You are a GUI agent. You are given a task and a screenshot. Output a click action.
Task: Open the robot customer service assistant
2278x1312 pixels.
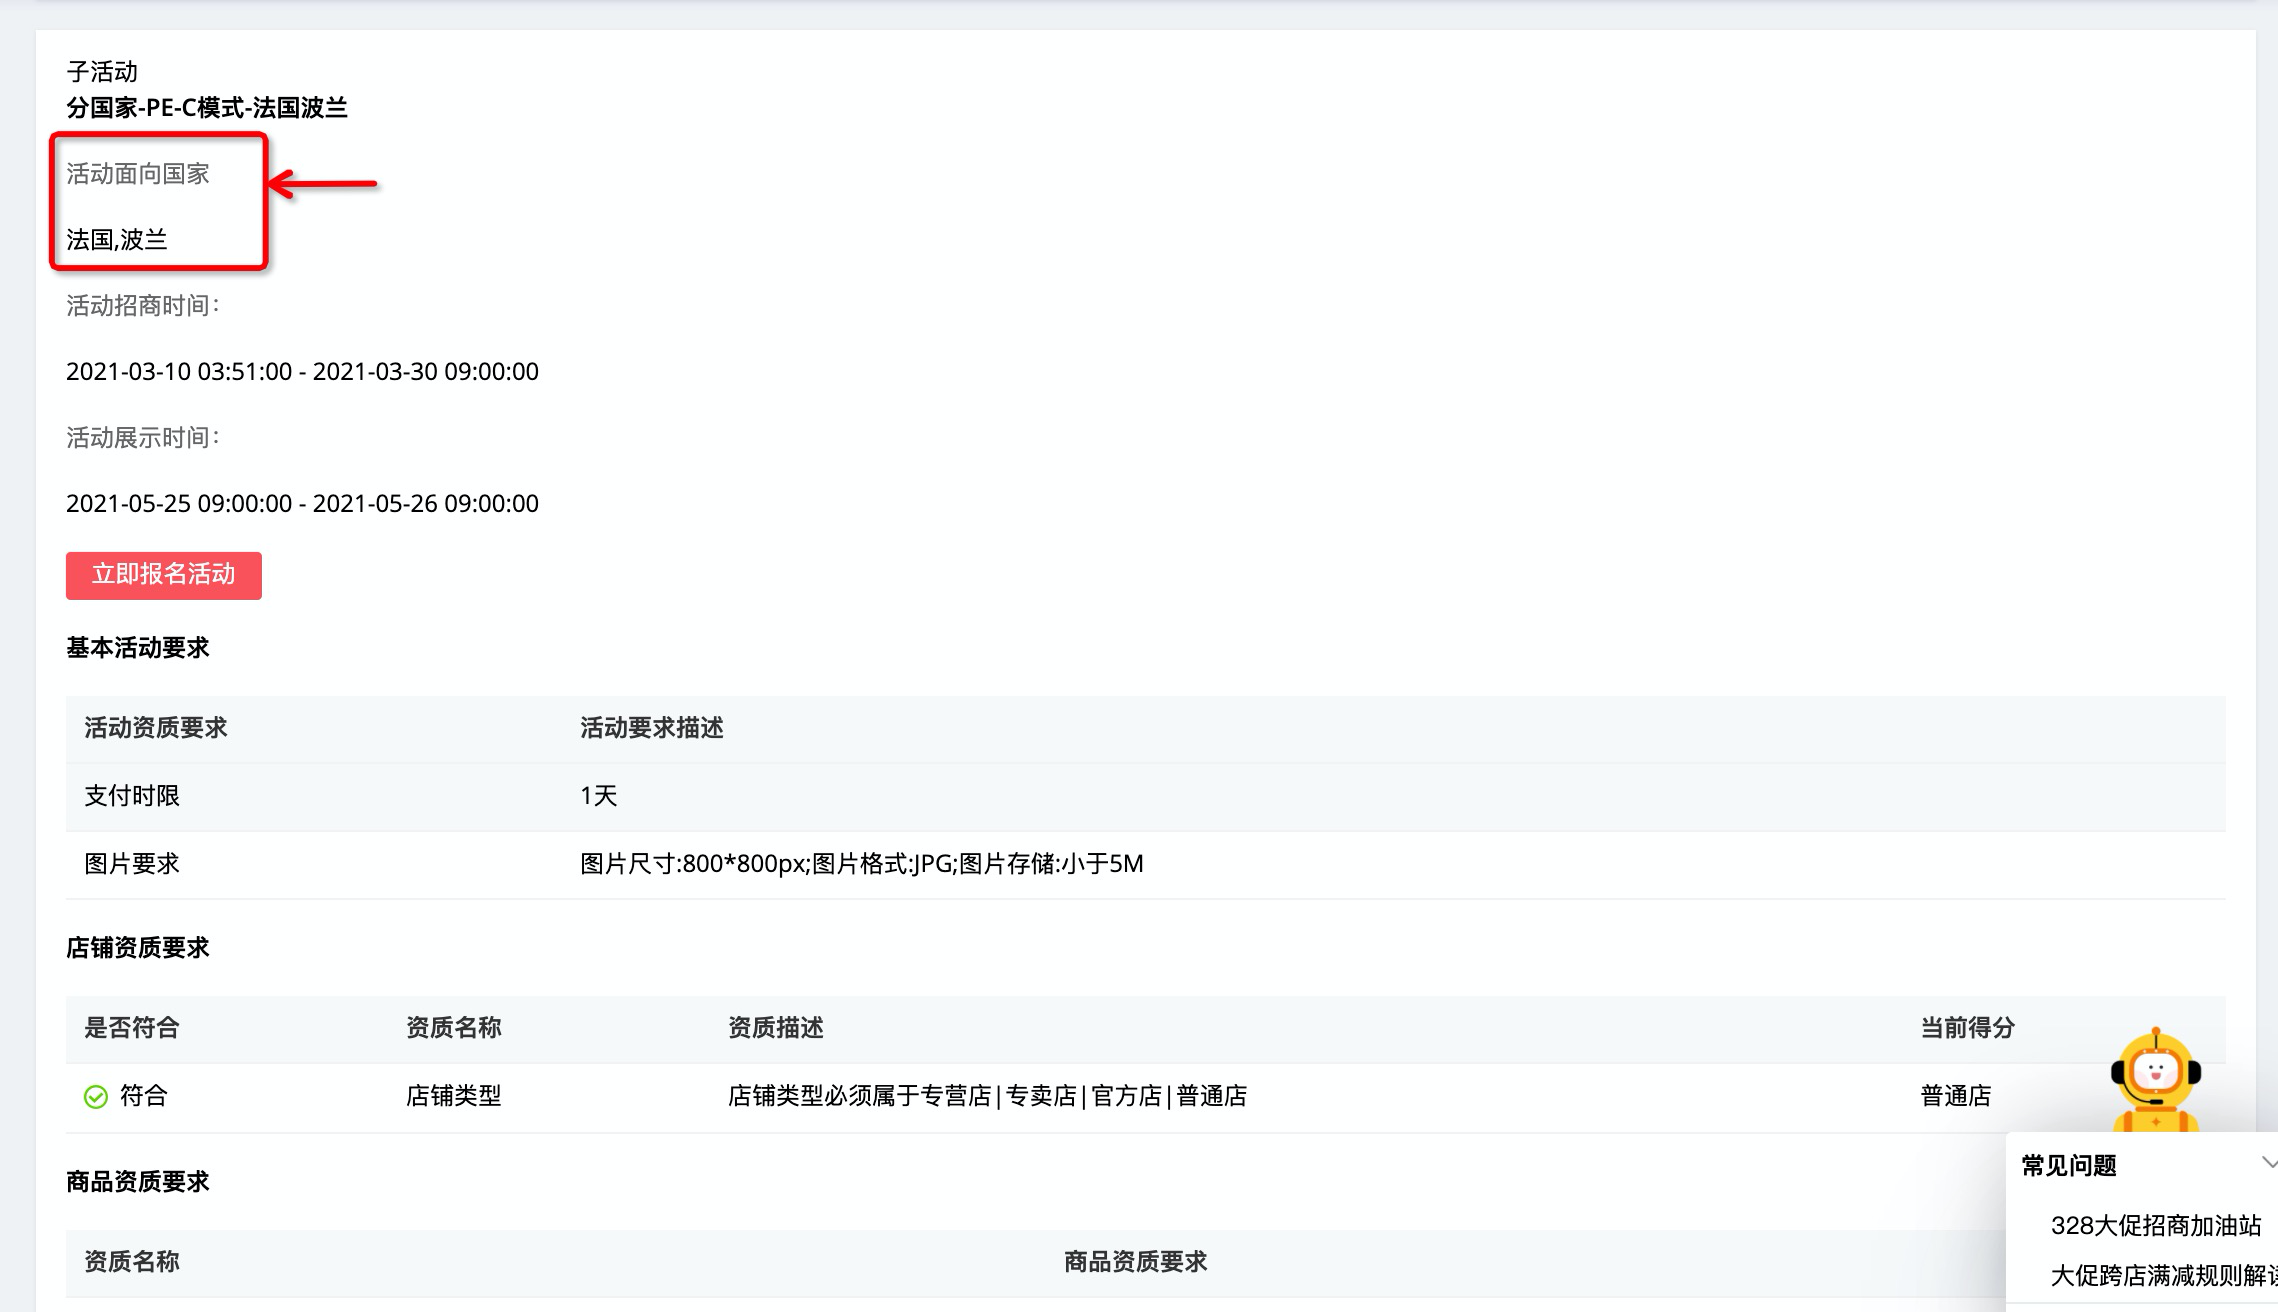tap(2155, 1079)
